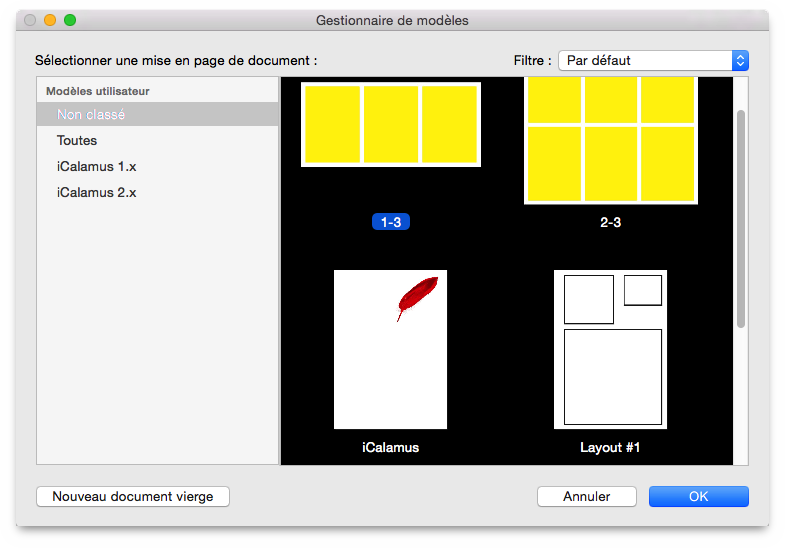Screen dimensions: 785x548
Task: Select the 2-3 yellow grid thumbnail
Action: point(611,140)
